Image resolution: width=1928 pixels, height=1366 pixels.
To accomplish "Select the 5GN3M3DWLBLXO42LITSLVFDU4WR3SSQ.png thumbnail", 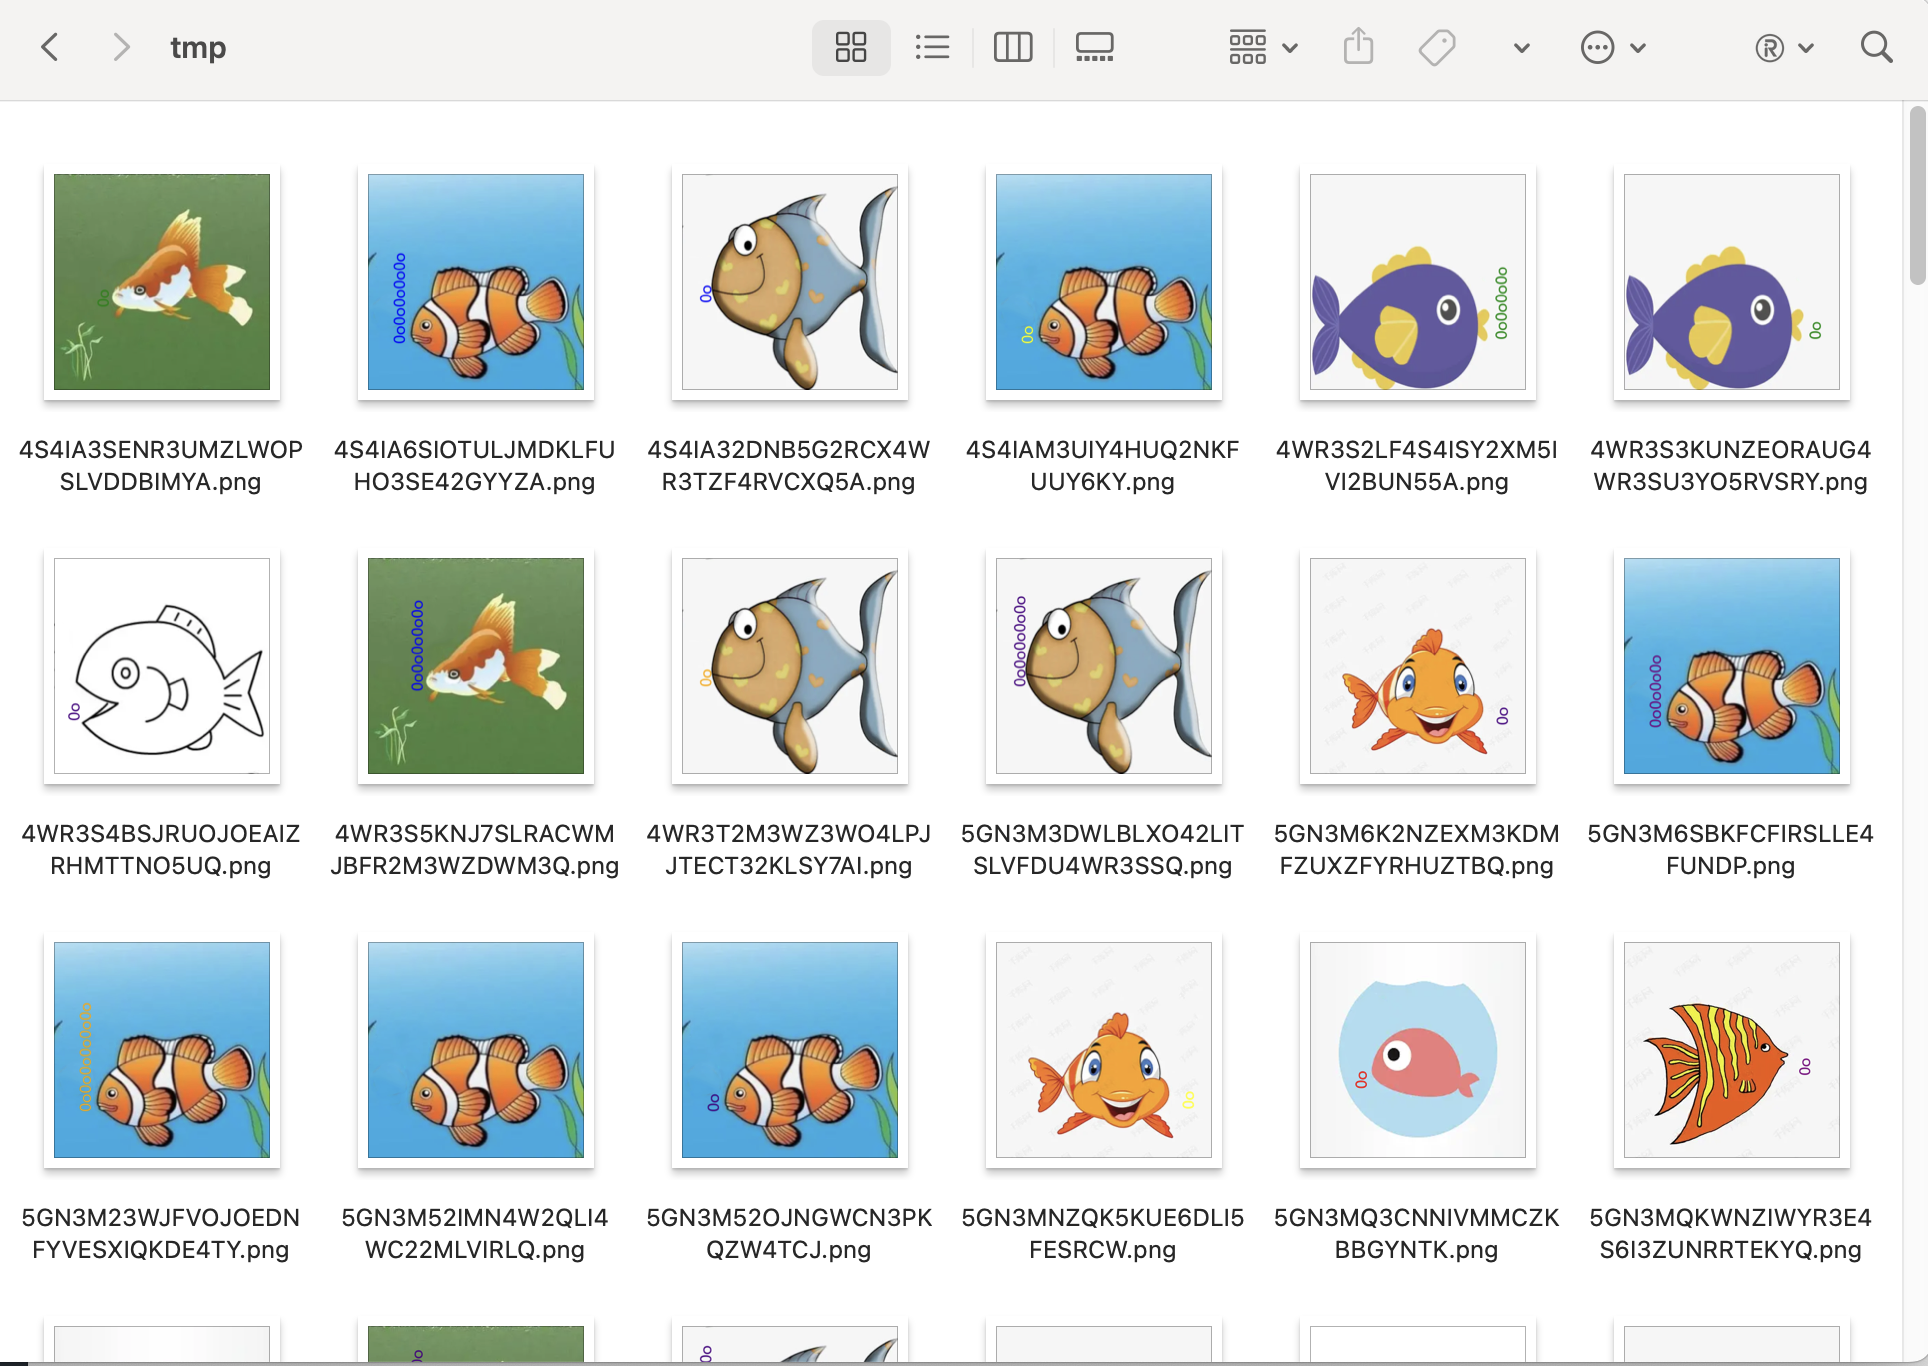I will point(1104,666).
